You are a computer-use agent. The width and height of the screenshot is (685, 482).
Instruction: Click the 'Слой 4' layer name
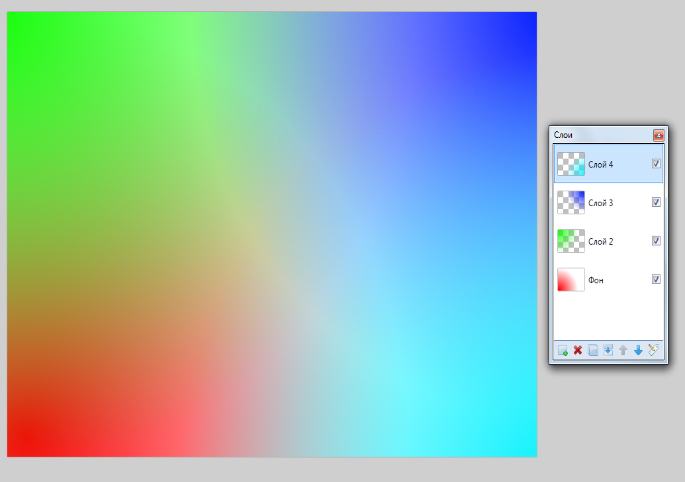(x=601, y=165)
